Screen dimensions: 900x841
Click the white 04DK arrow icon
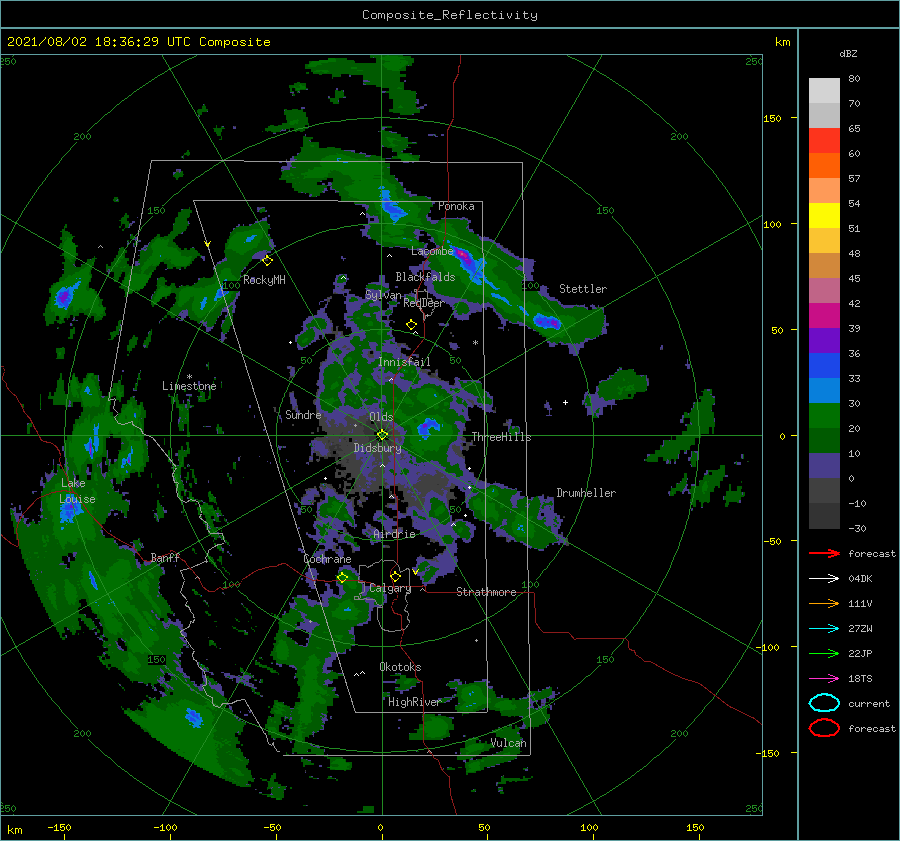pyautogui.click(x=824, y=579)
